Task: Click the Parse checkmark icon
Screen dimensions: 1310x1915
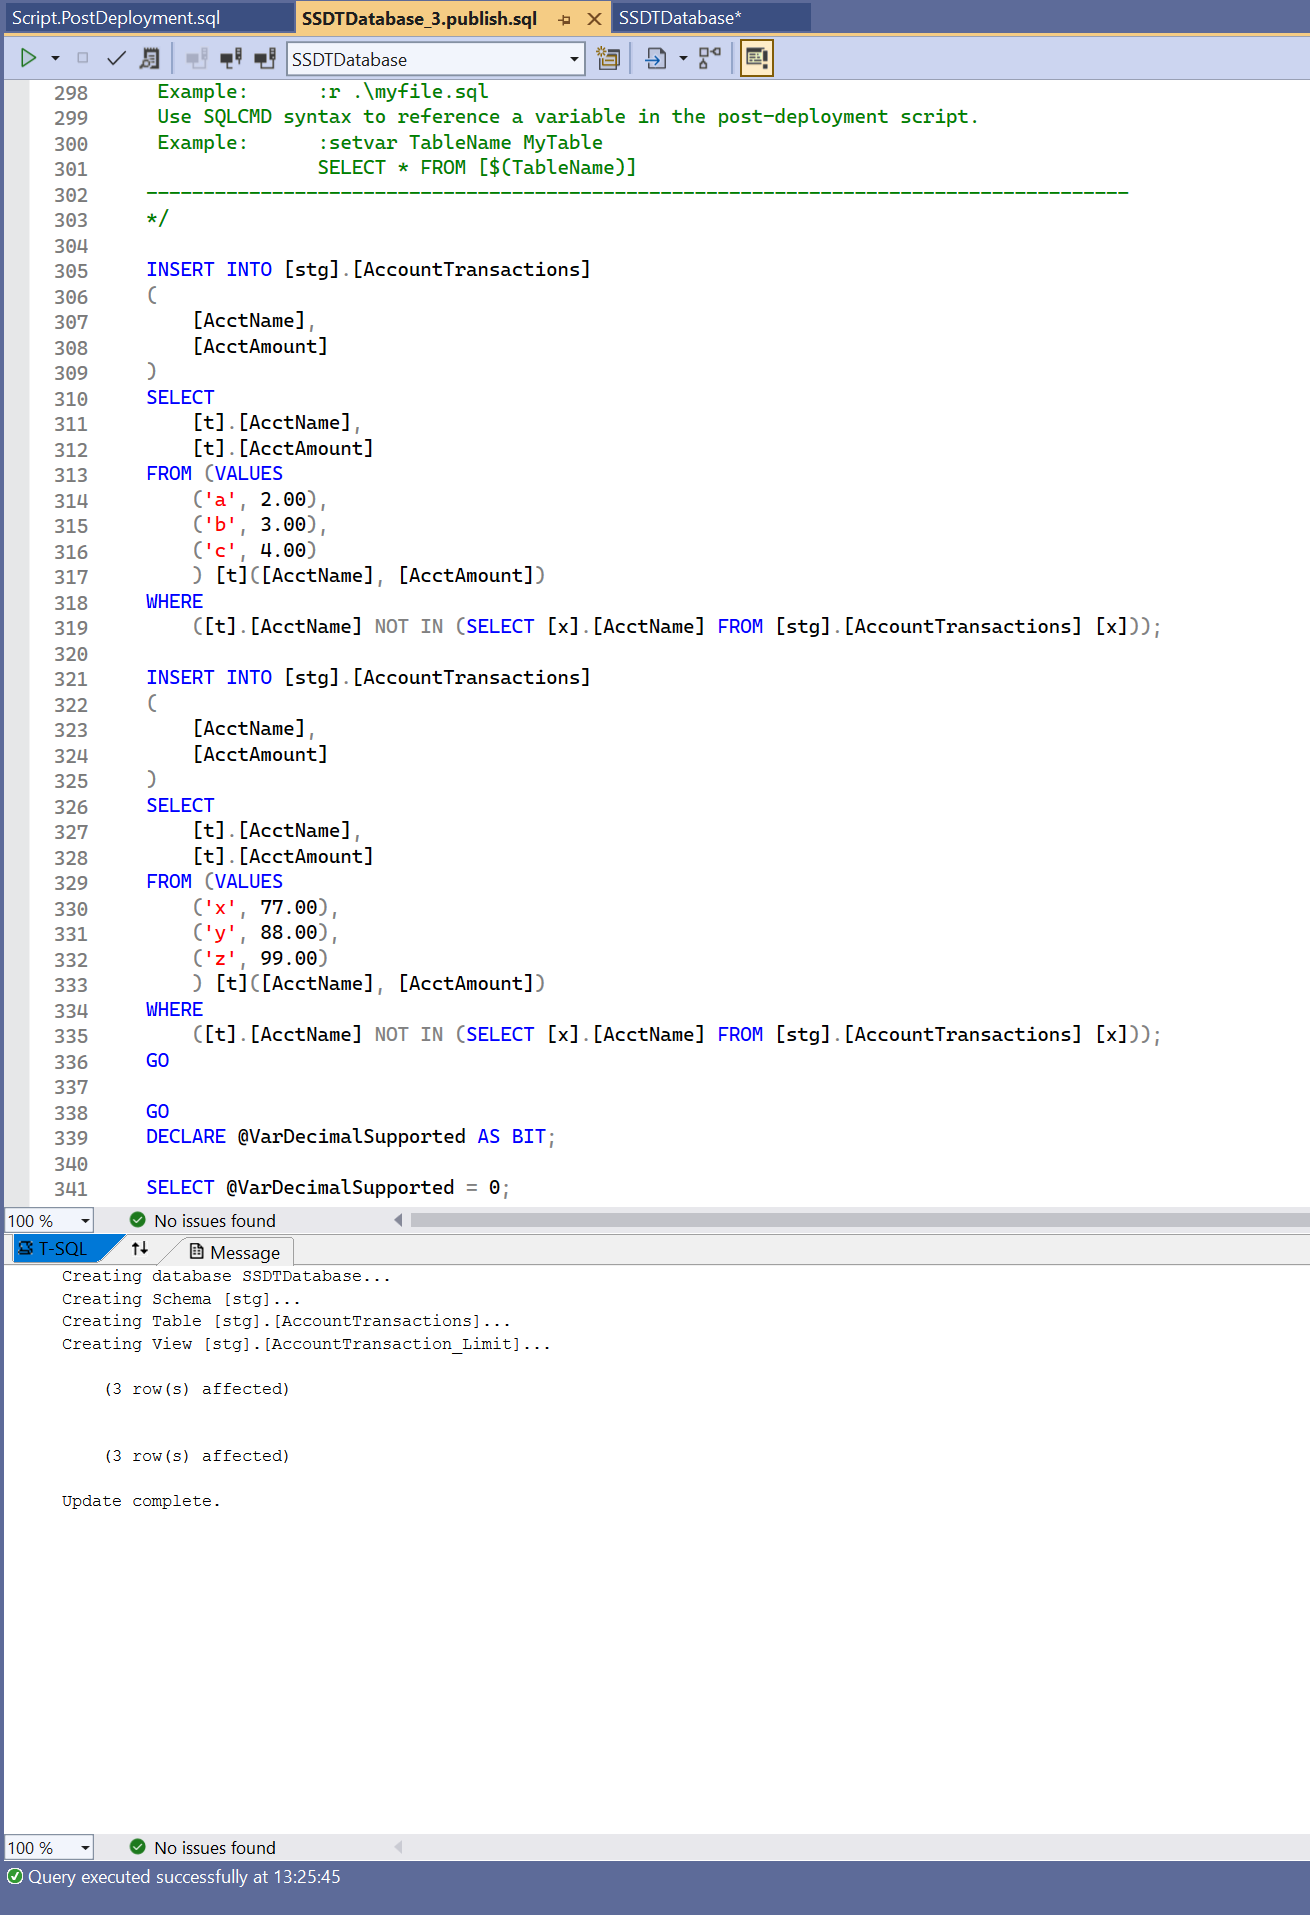Action: [x=116, y=59]
